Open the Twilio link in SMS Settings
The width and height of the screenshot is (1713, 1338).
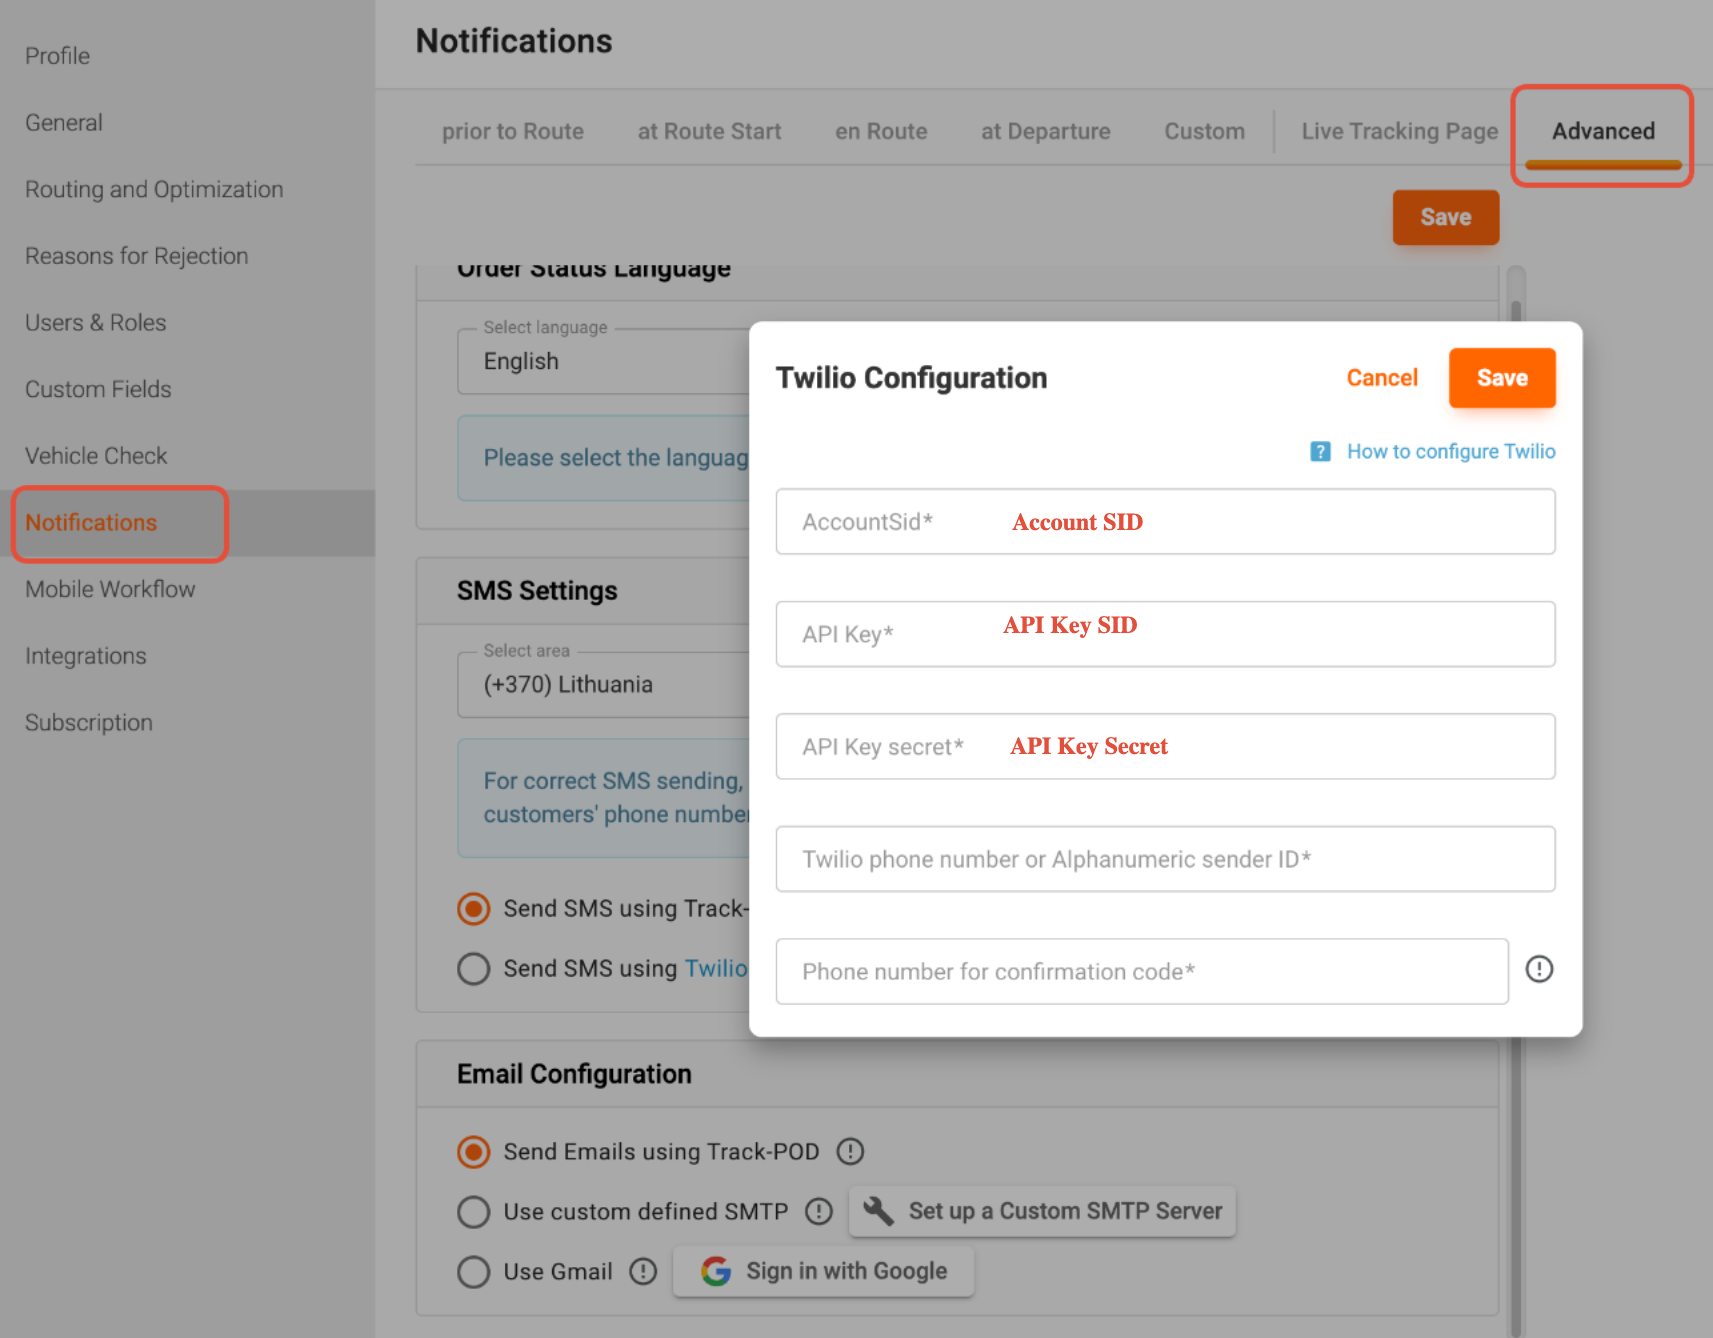716,969
